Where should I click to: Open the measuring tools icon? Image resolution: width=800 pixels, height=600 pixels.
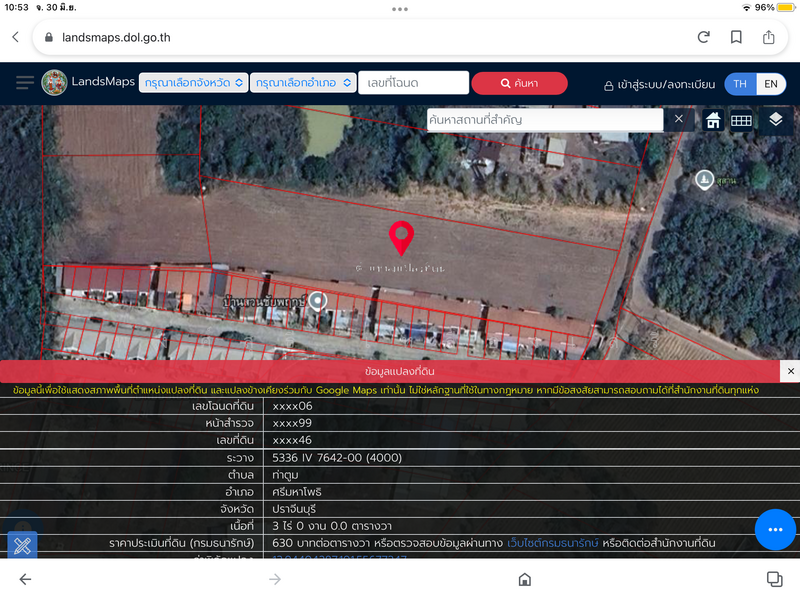22,546
